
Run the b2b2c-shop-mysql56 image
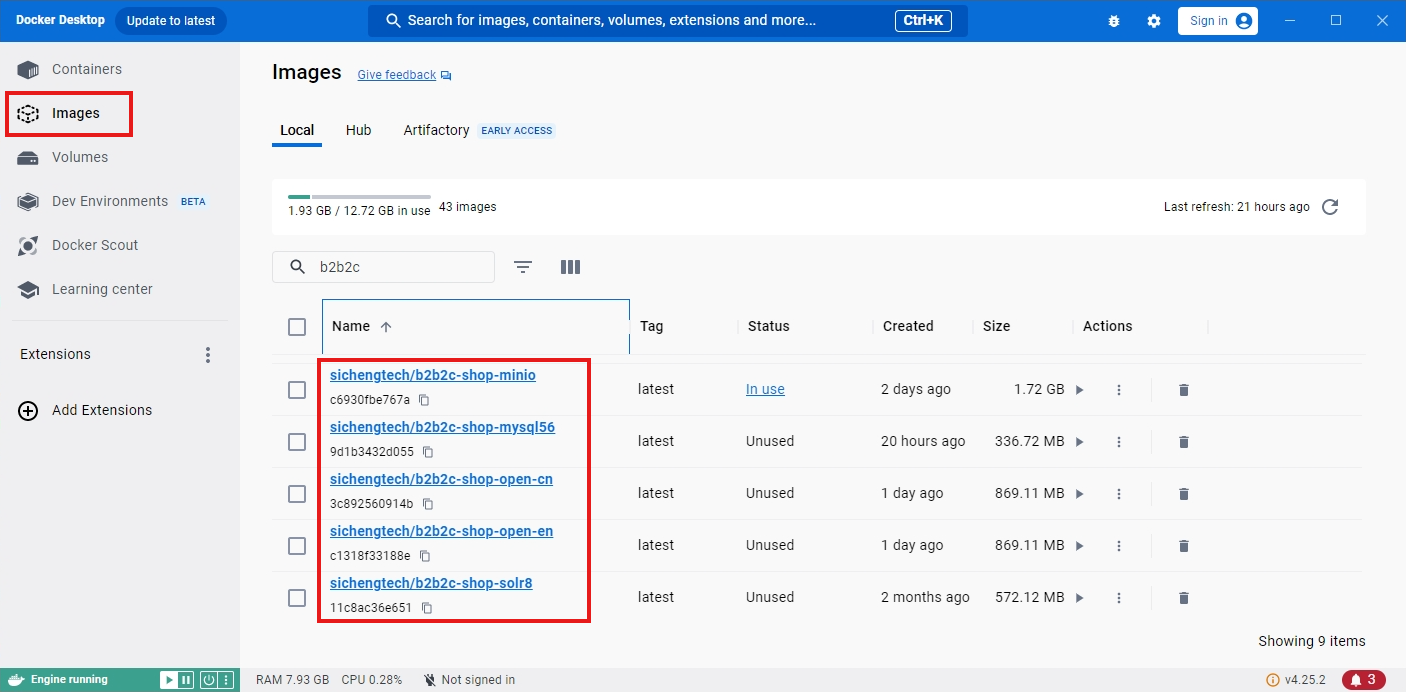(1079, 442)
